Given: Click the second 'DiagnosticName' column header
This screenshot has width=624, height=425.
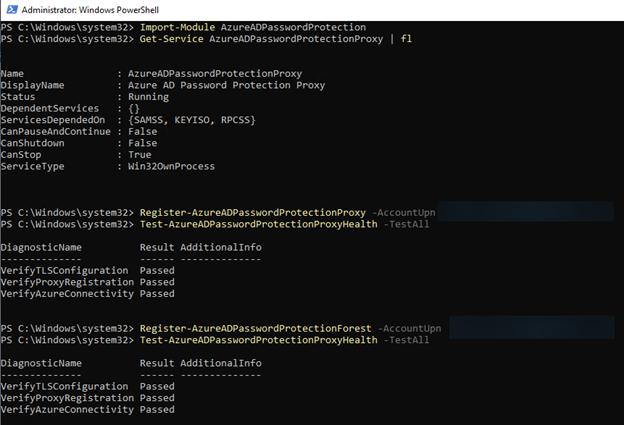Looking at the screenshot, I should coord(41,363).
